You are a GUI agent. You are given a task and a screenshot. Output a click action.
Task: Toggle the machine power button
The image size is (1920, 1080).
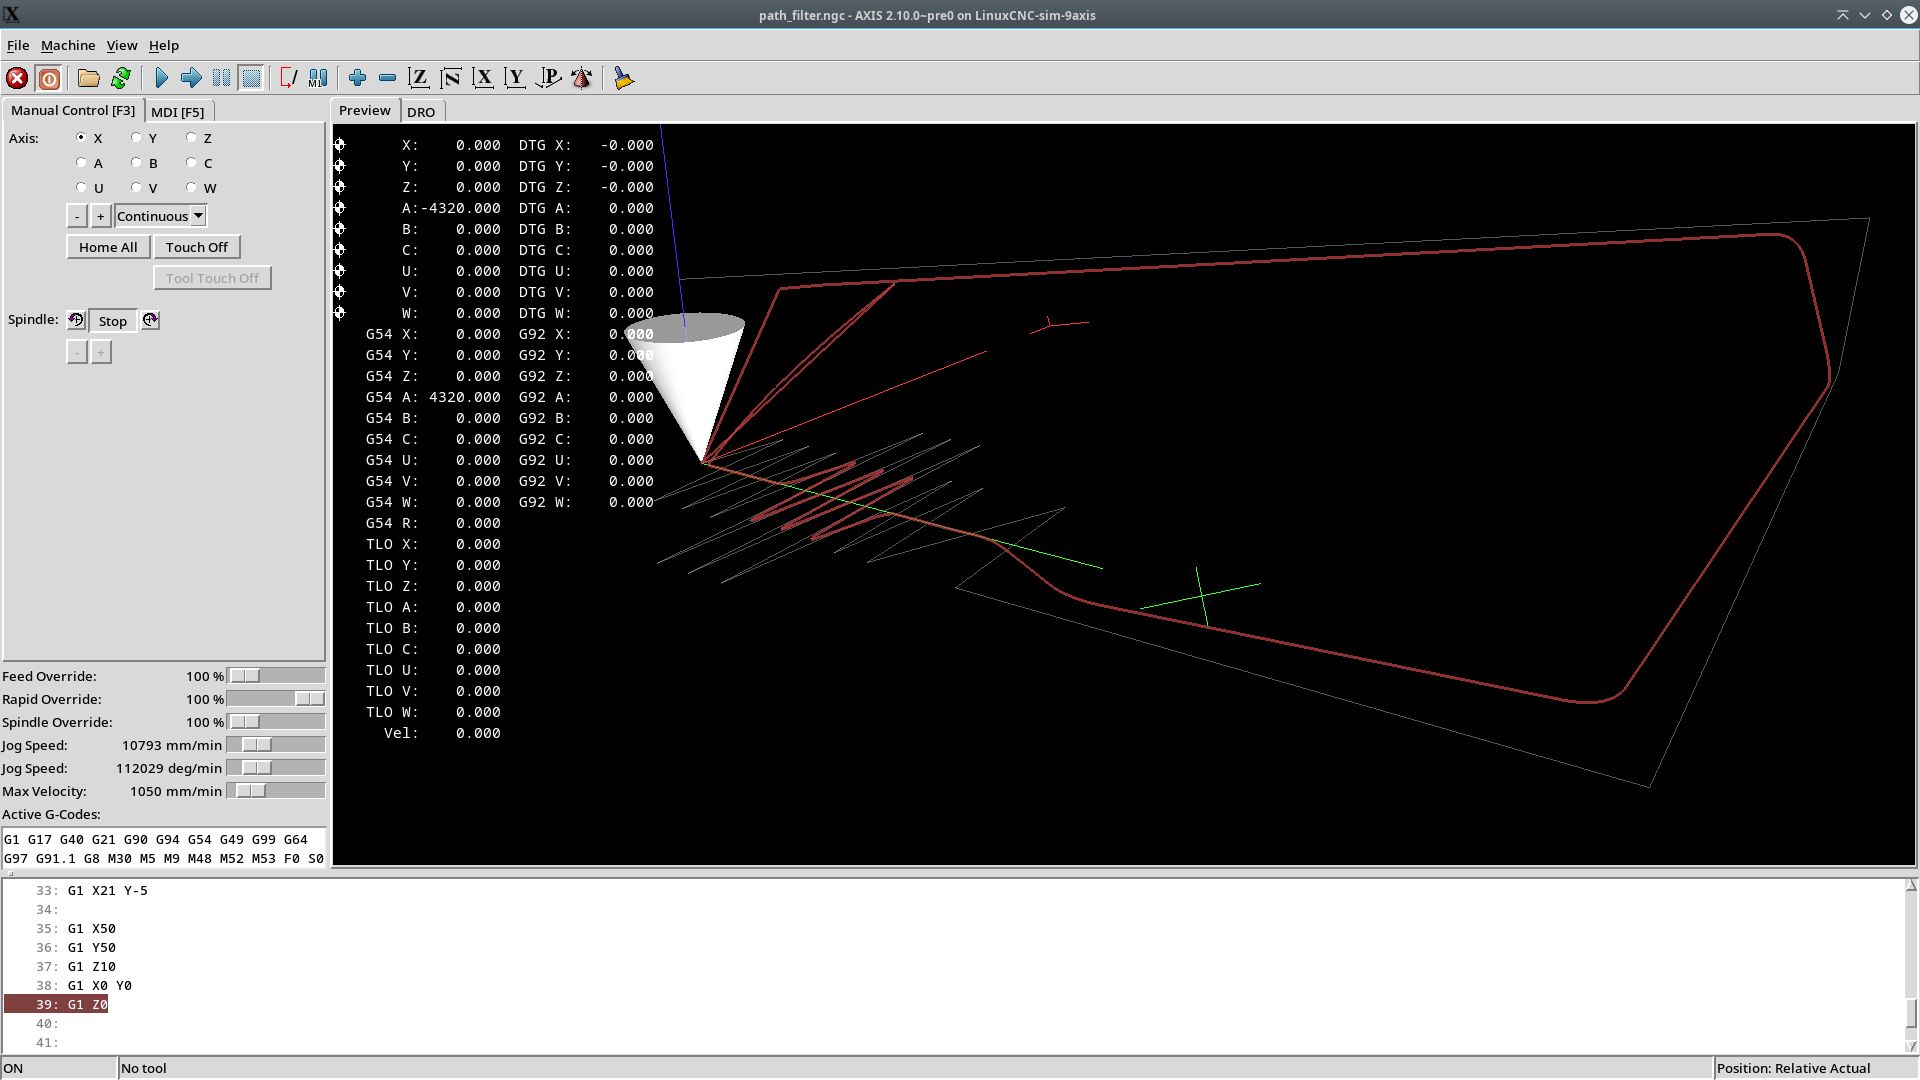point(48,78)
